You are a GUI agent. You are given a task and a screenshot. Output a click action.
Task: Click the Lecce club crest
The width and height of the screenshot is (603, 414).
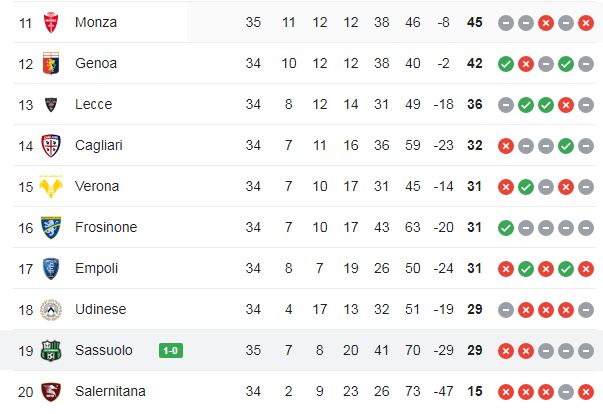[x=51, y=105]
